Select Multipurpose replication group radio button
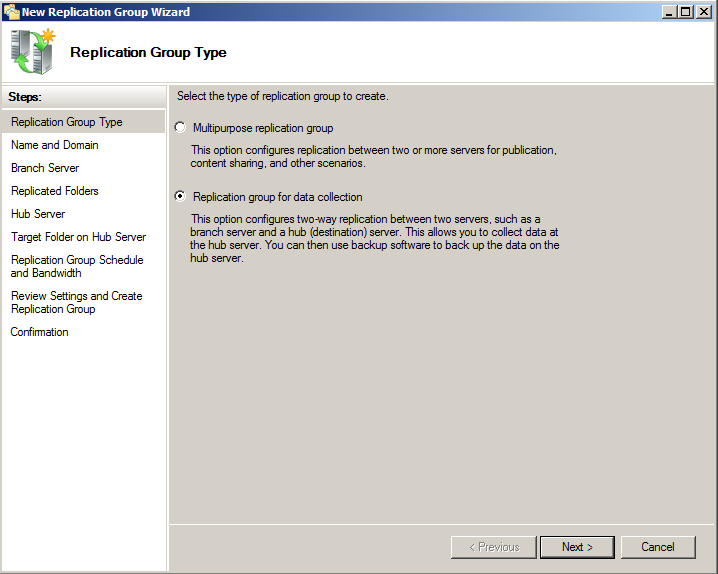718x574 pixels. [x=180, y=128]
